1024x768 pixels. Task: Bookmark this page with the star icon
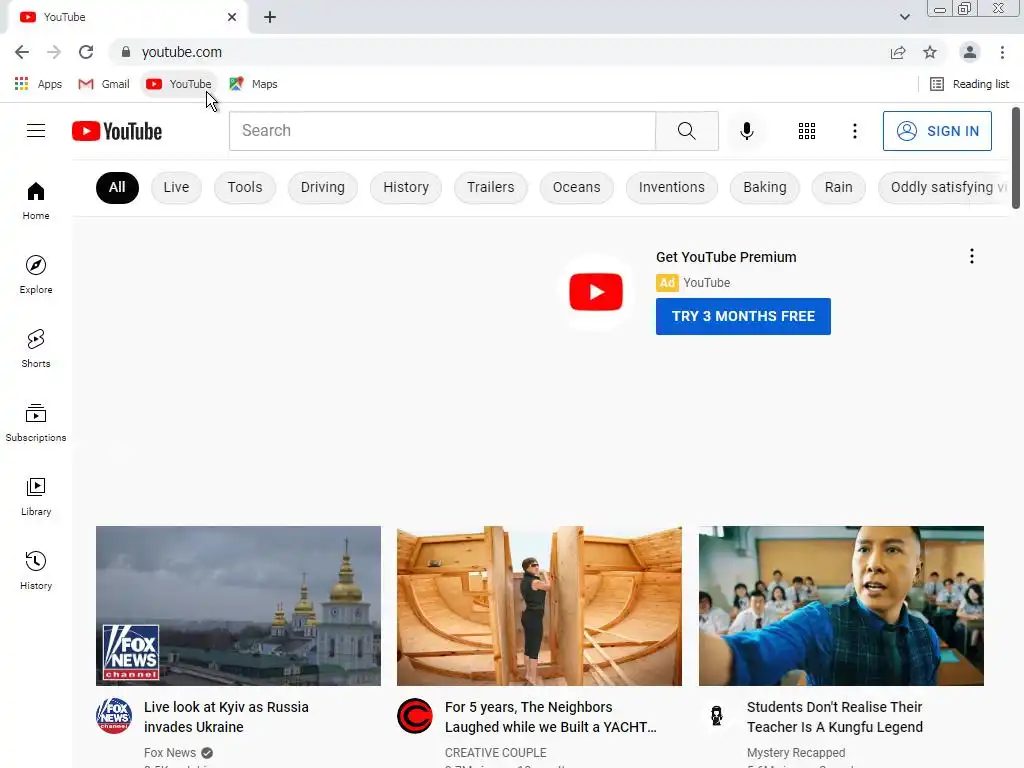[930, 52]
